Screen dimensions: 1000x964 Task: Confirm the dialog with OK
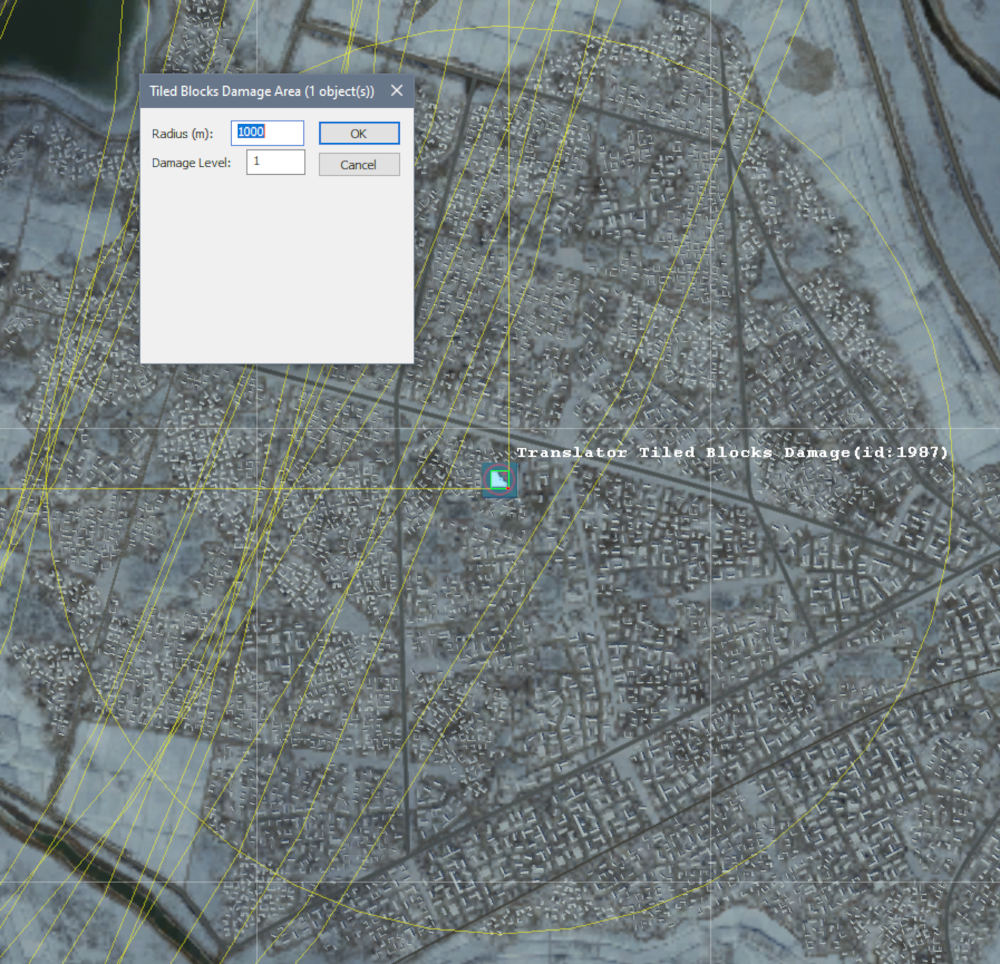click(x=359, y=133)
